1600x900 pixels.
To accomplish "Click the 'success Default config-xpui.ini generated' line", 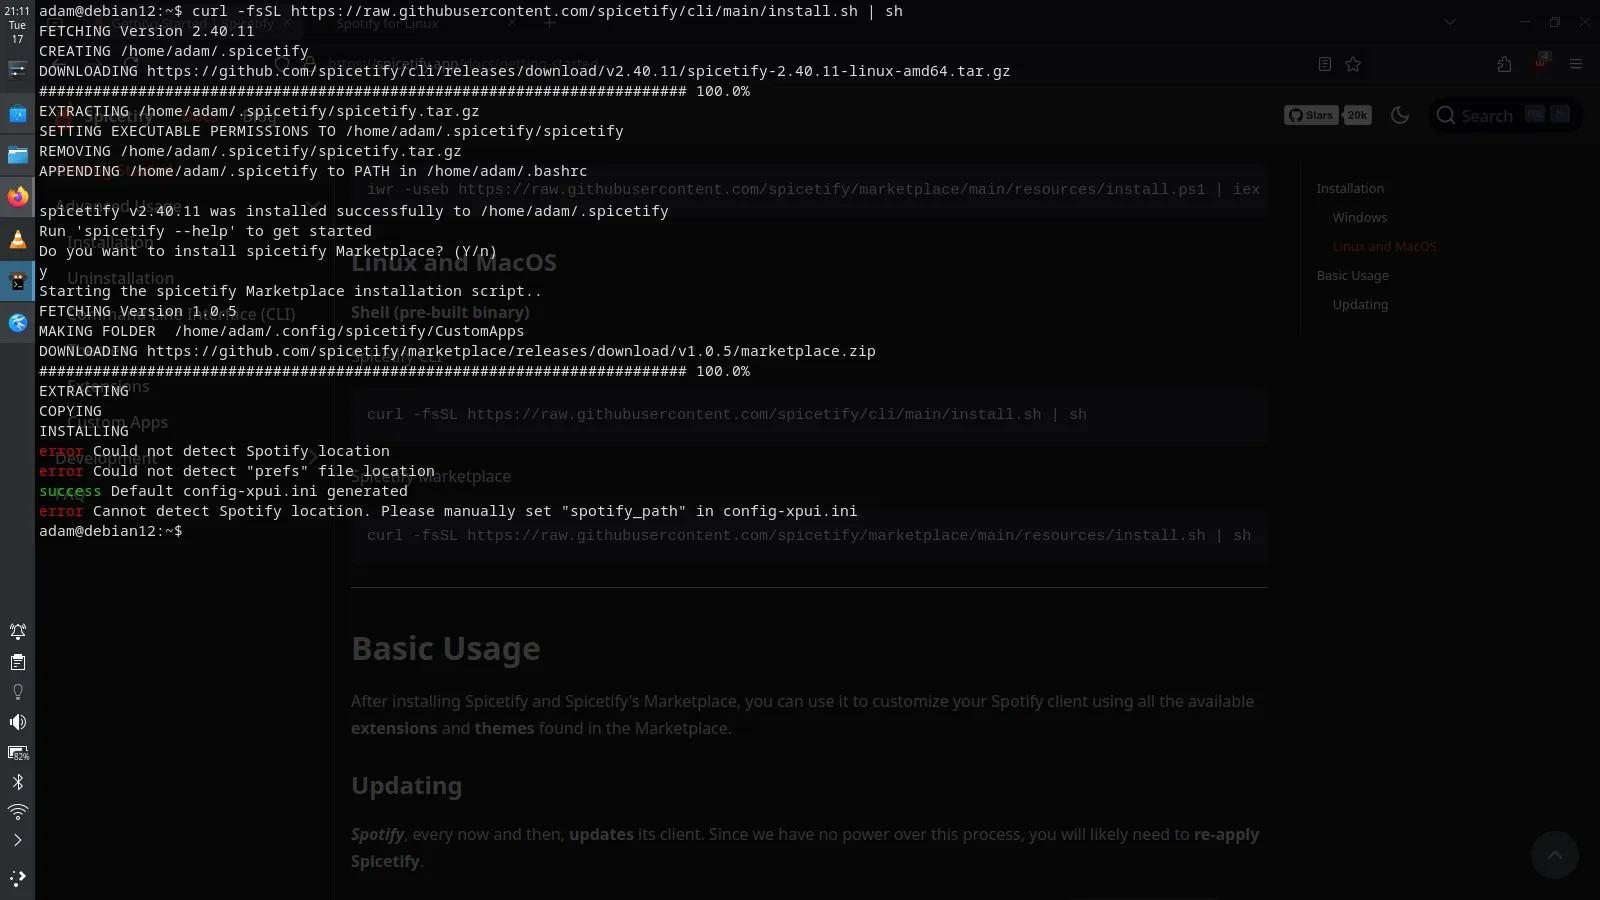I will pos(223,491).
